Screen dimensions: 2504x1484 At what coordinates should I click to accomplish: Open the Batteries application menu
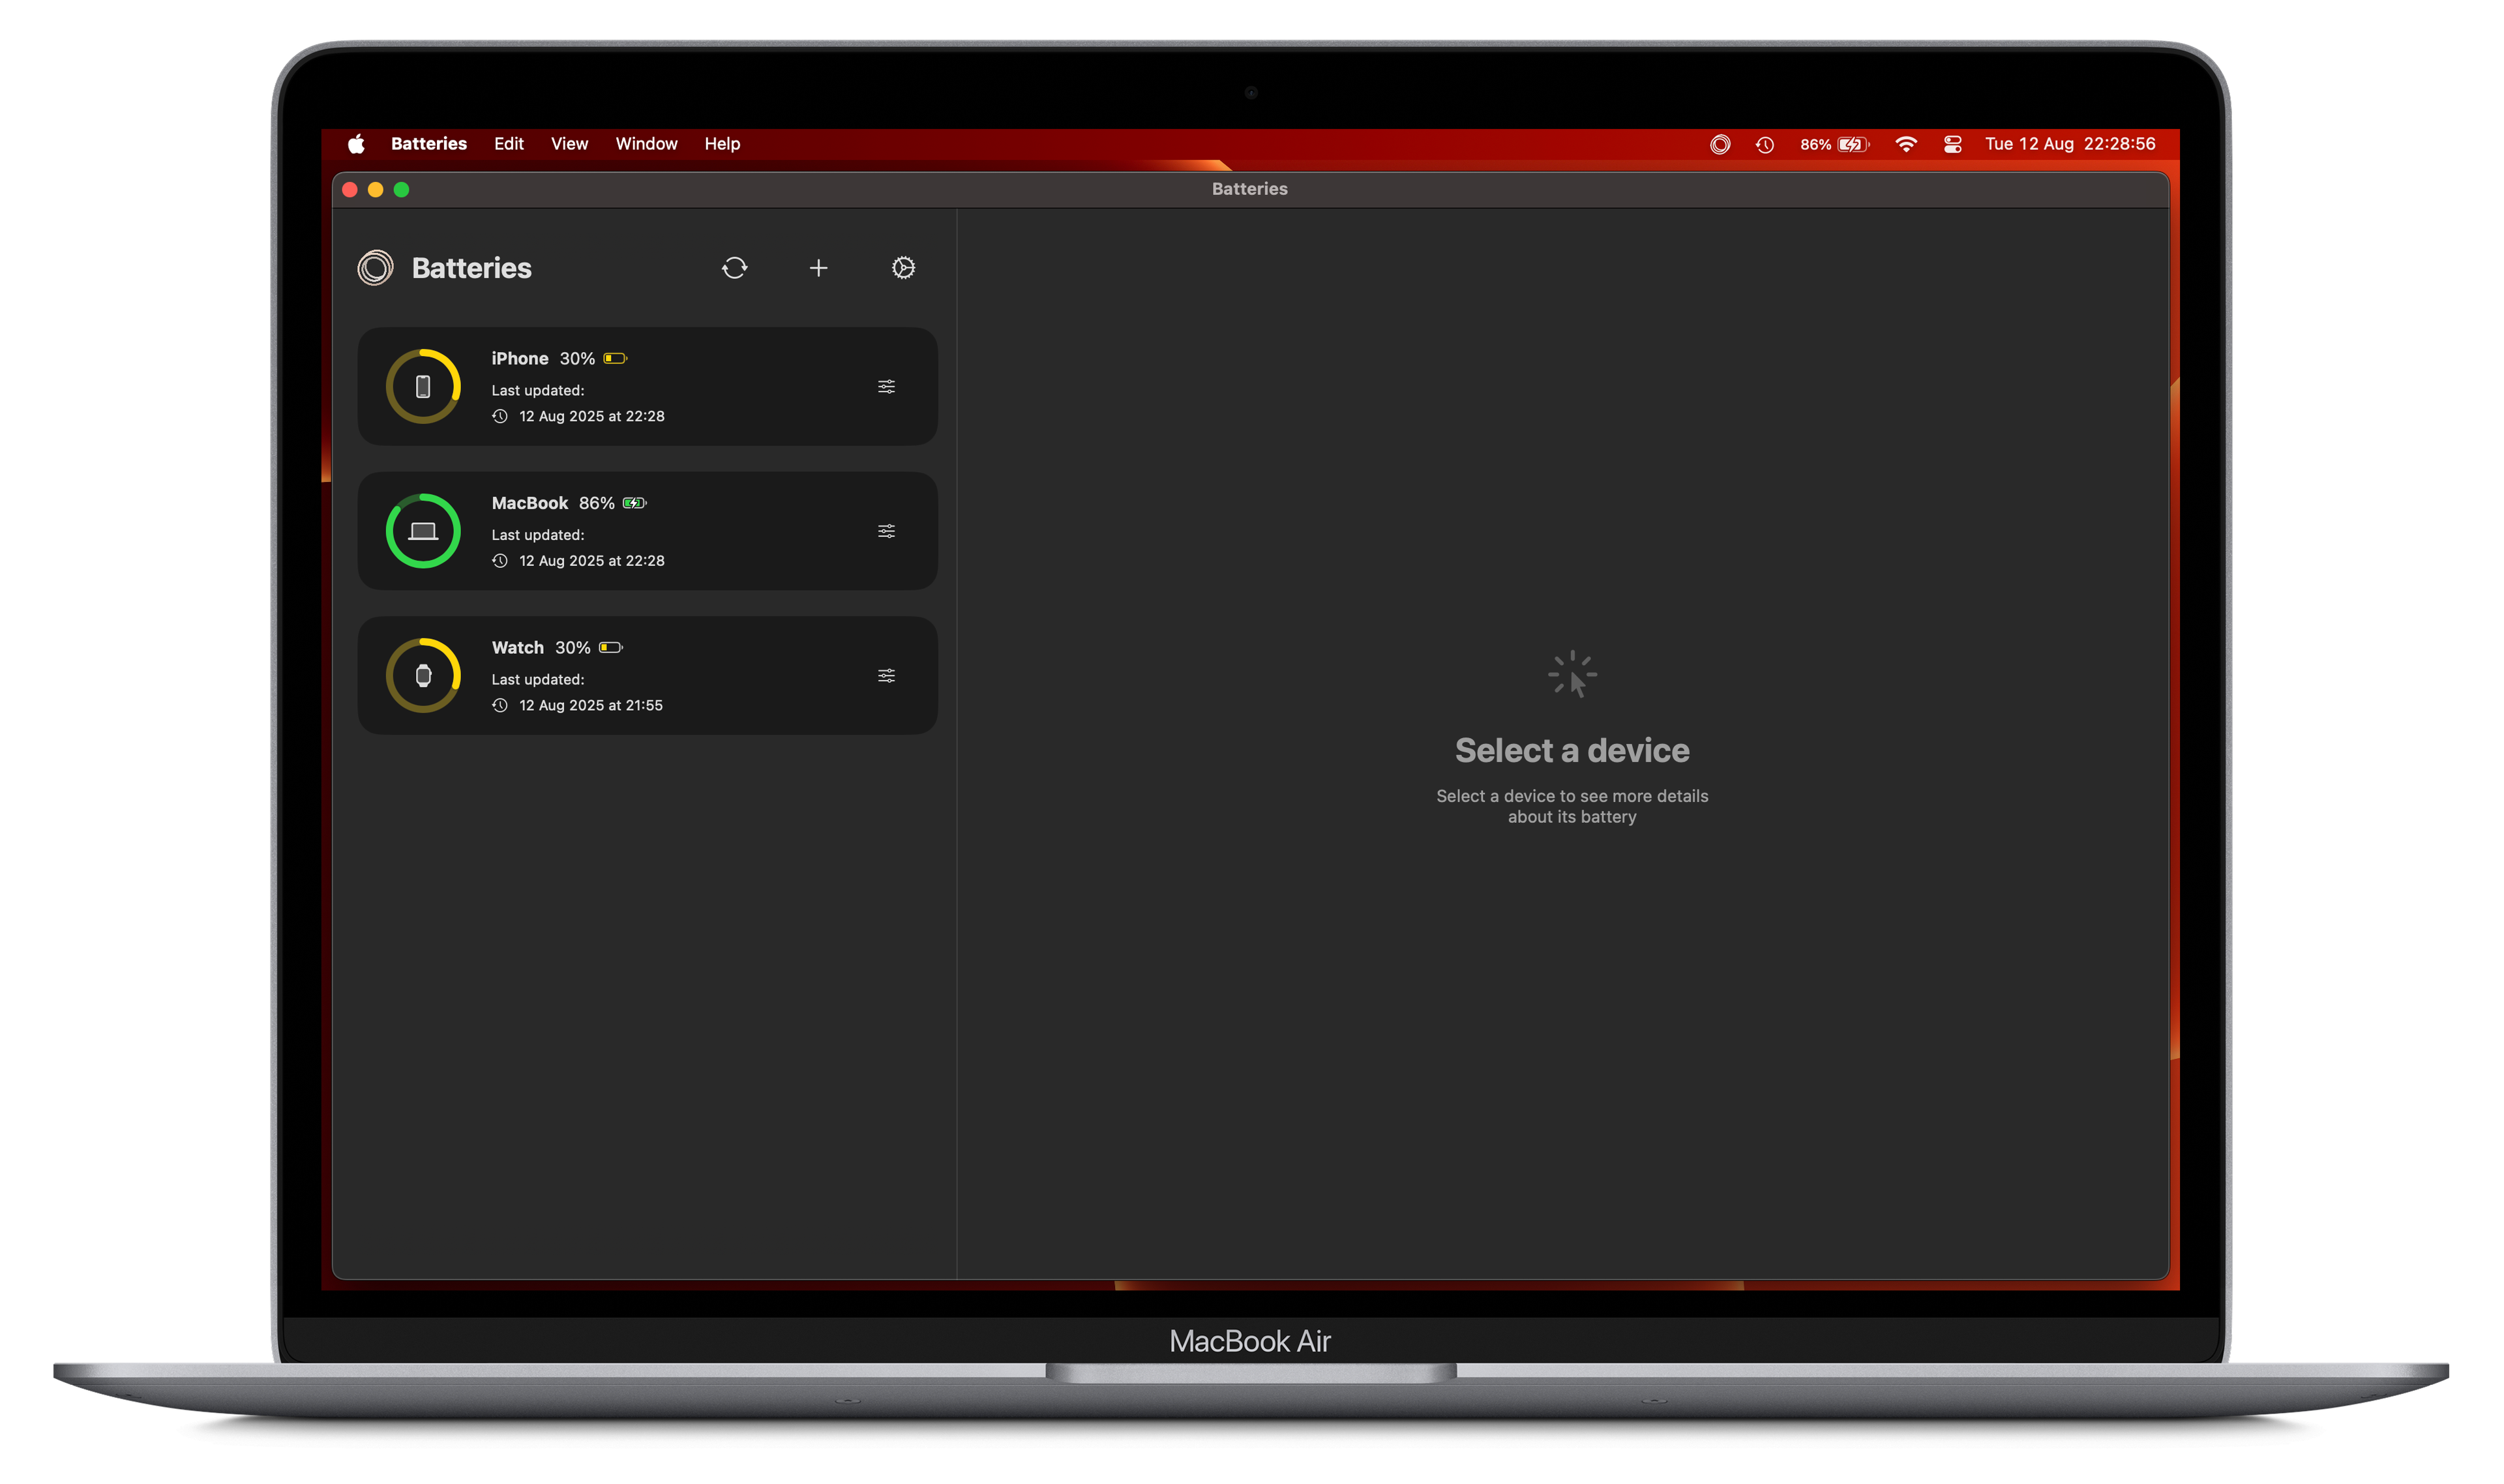429,144
